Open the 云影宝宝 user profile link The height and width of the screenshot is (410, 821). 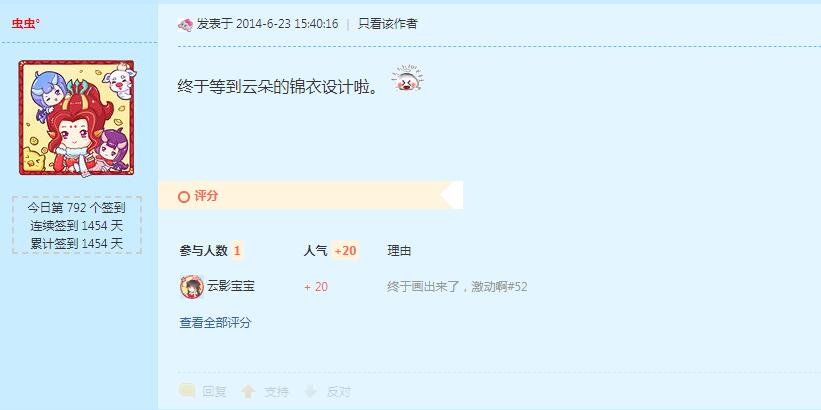(x=231, y=286)
